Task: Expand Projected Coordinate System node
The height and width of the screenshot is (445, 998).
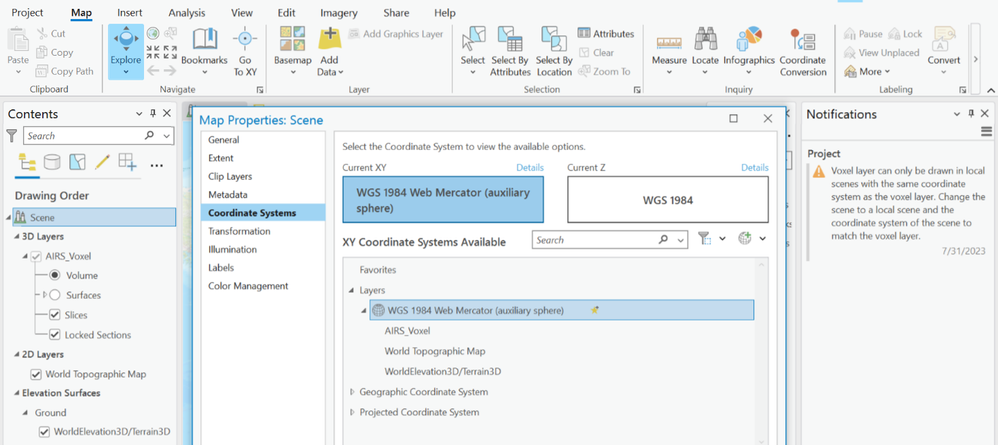Action: (x=351, y=413)
